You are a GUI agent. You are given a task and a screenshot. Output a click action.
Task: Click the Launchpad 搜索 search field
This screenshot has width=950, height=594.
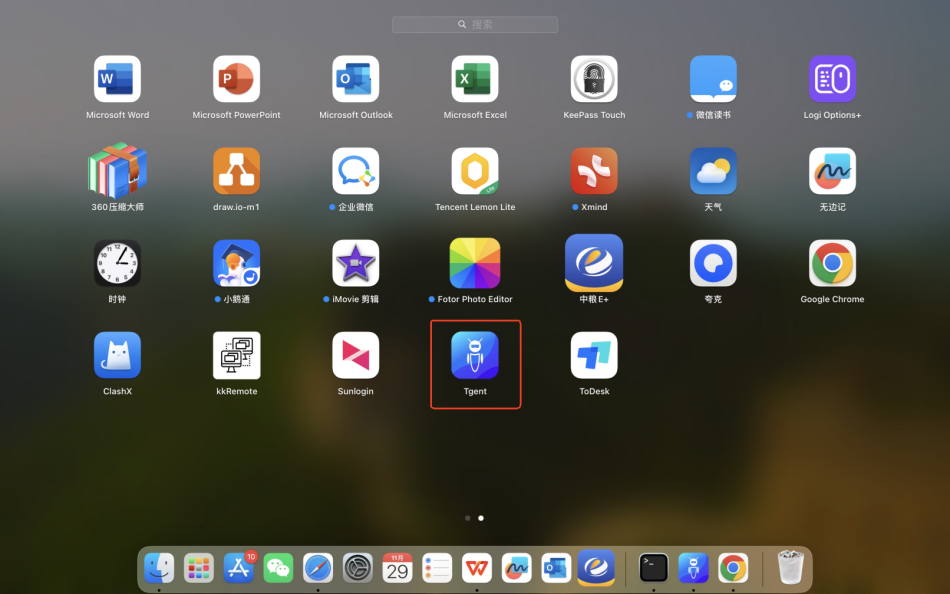474,24
